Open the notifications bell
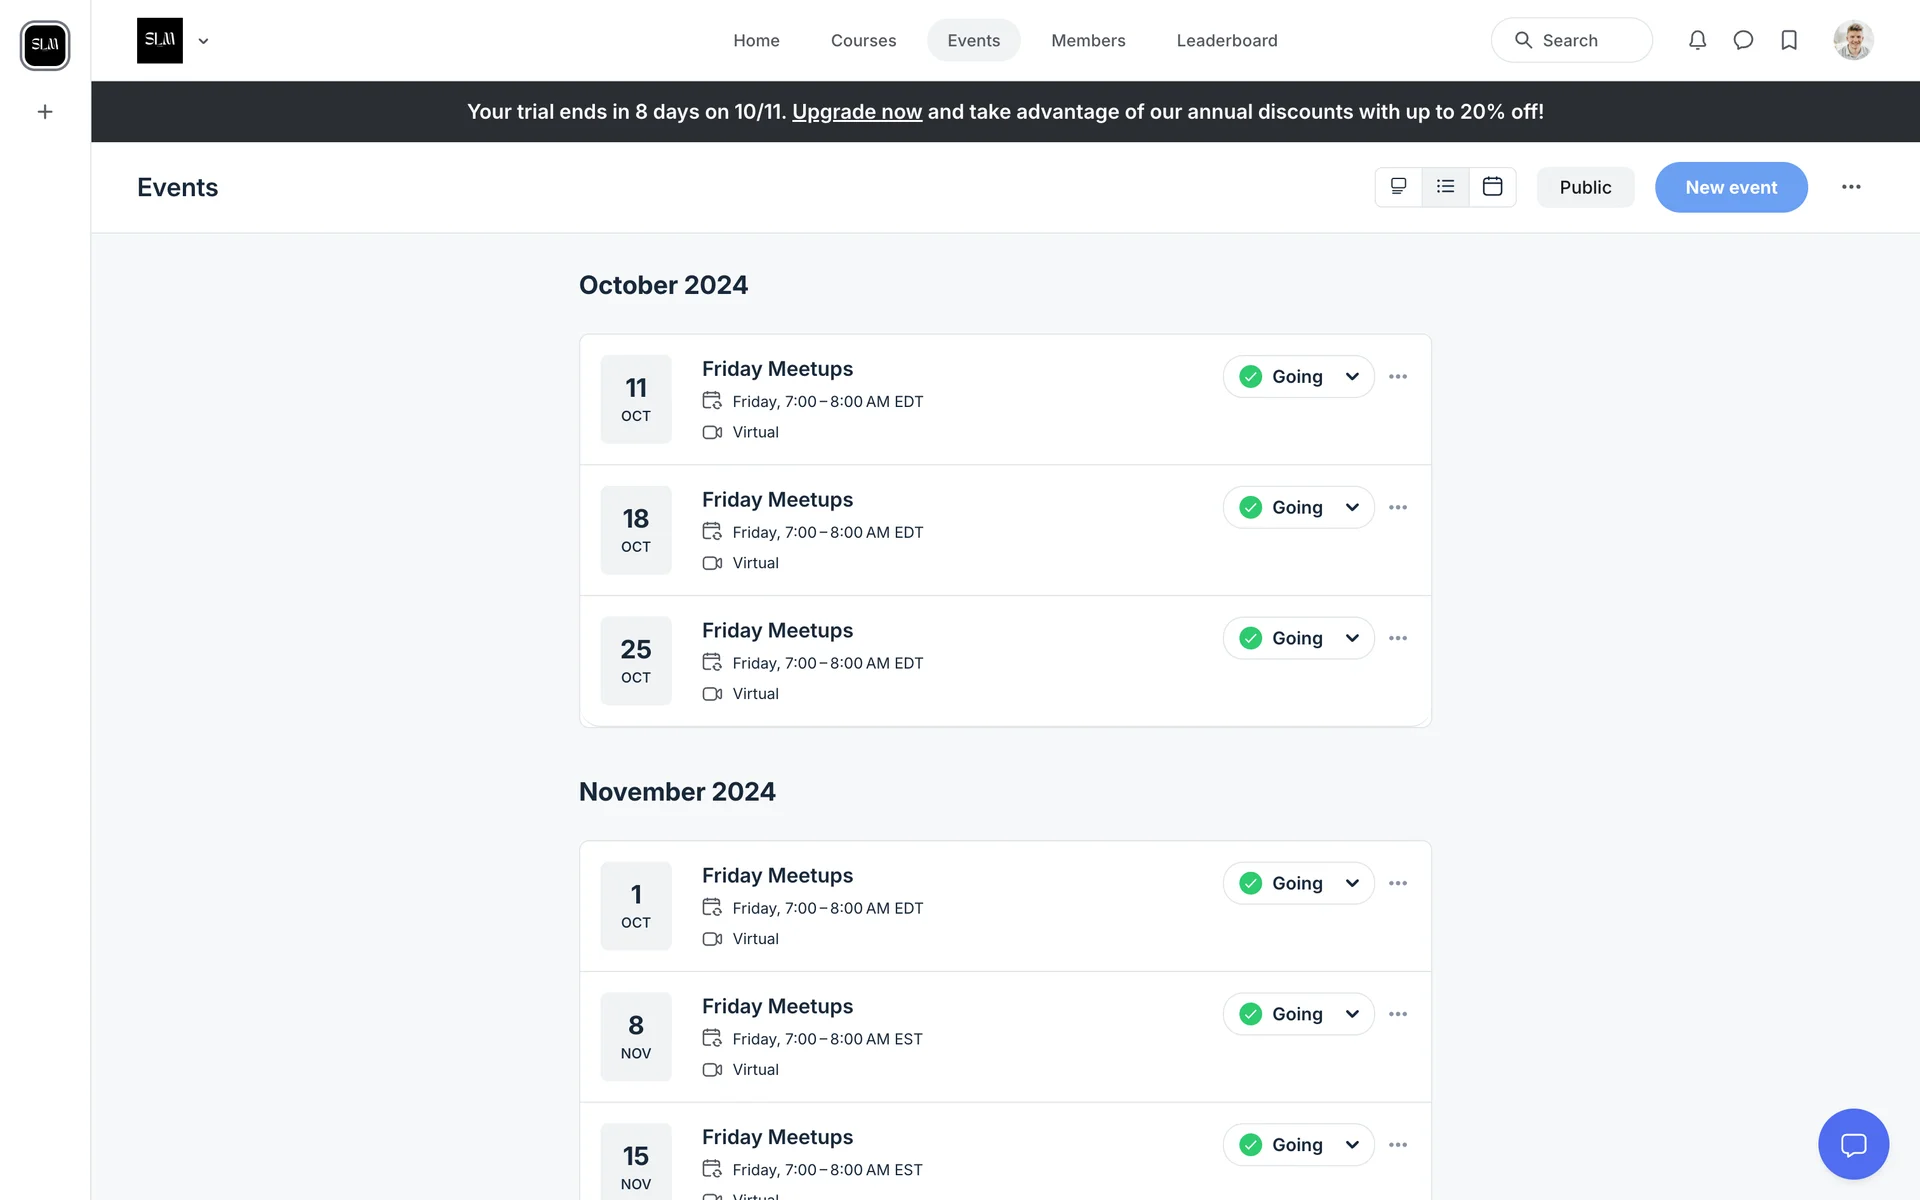 pos(1697,40)
